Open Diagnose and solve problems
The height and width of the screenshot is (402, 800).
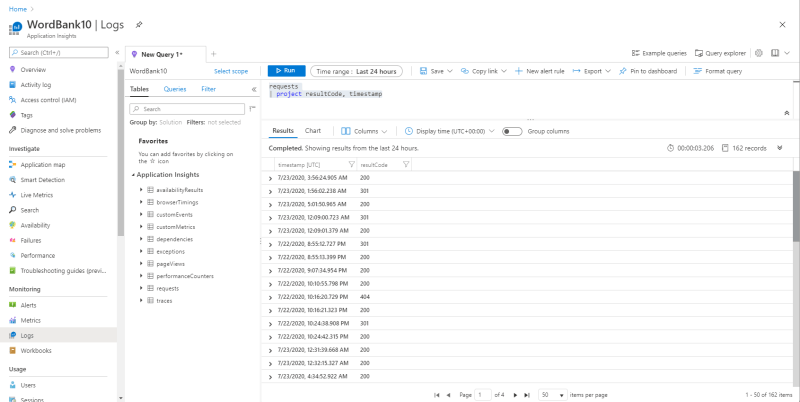[61, 131]
